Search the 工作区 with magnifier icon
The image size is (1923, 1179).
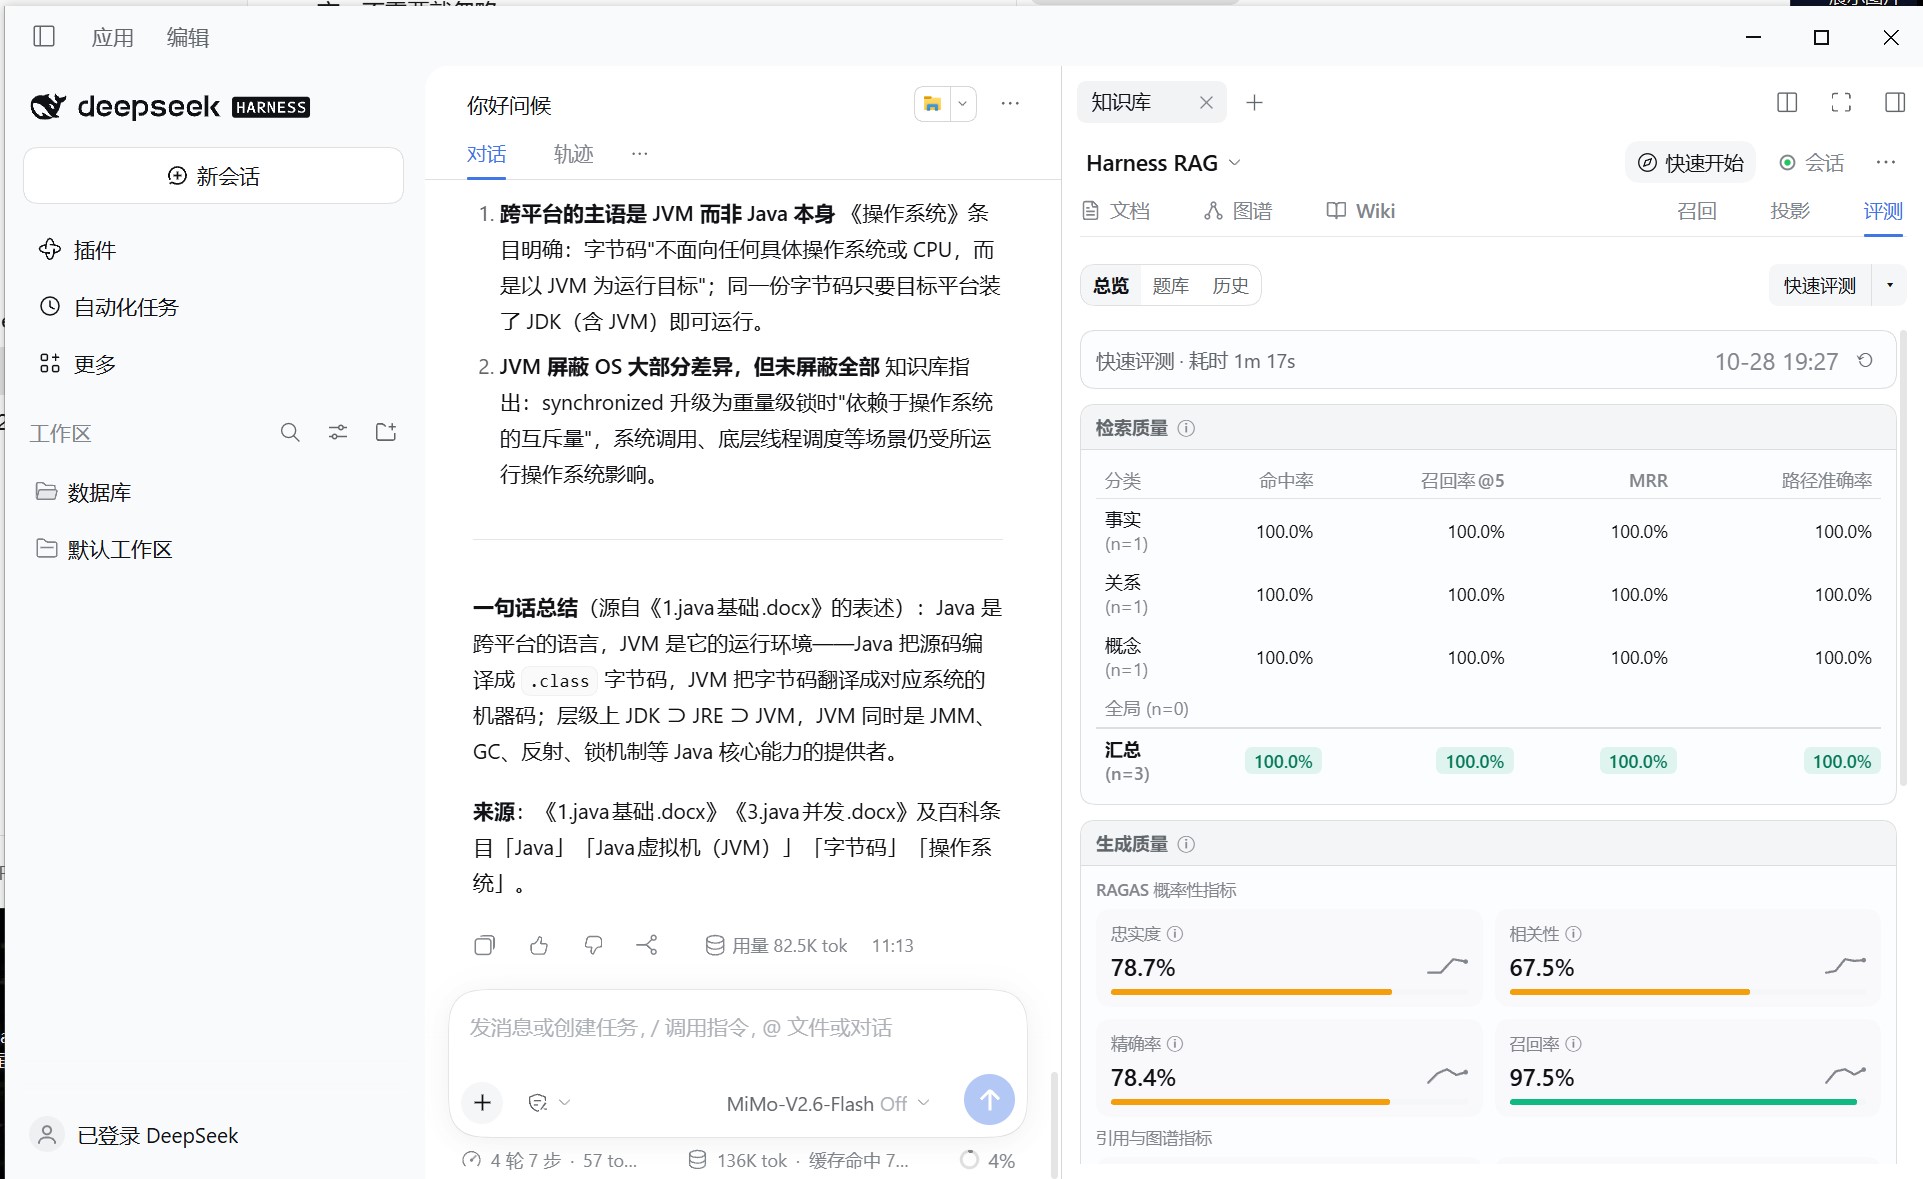click(x=290, y=433)
